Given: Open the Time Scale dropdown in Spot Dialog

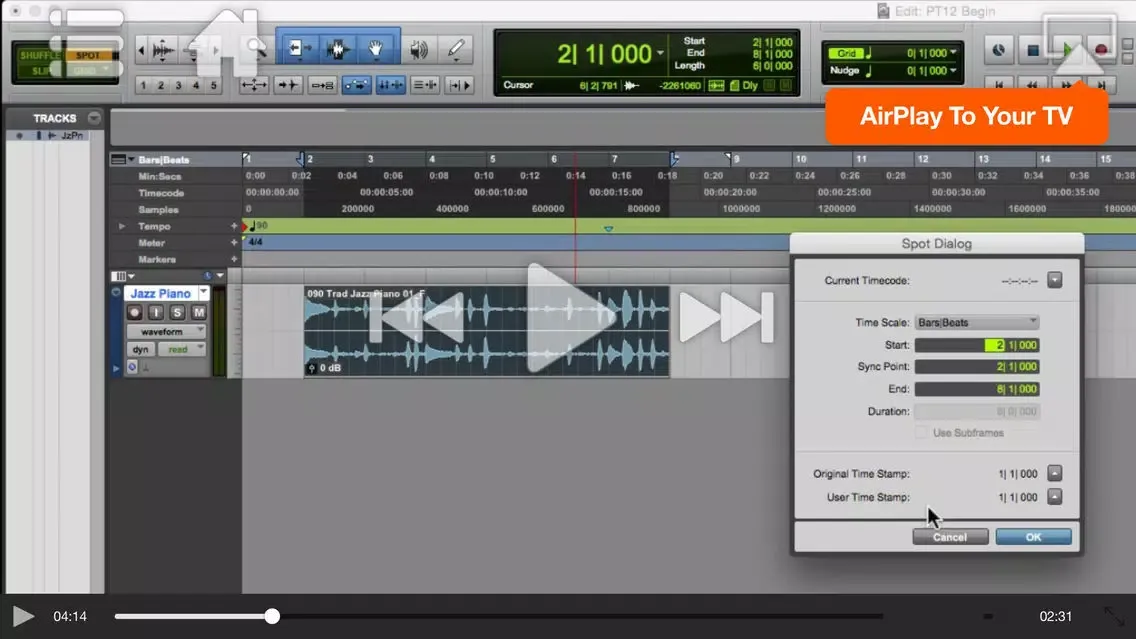Looking at the screenshot, I should (977, 322).
